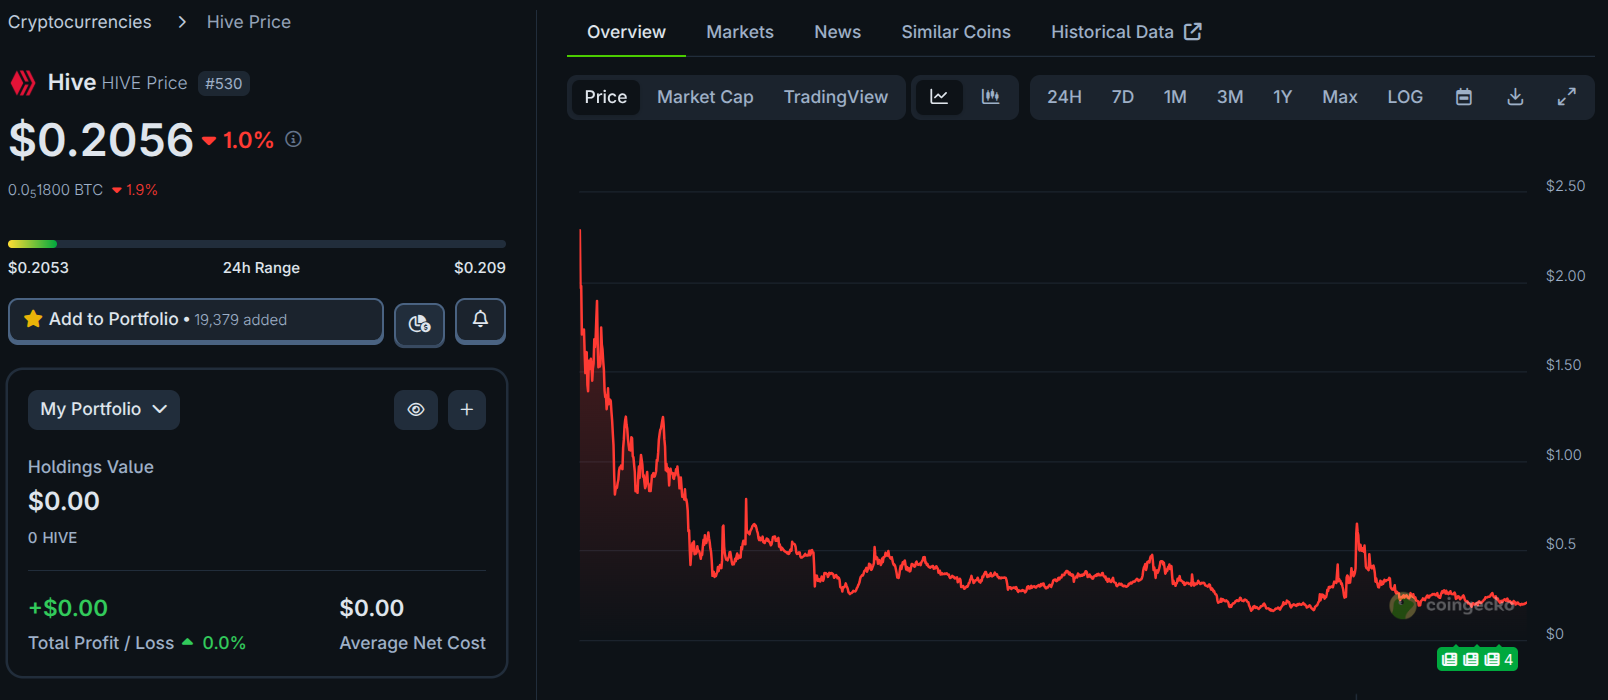Download the chart data

(1515, 97)
